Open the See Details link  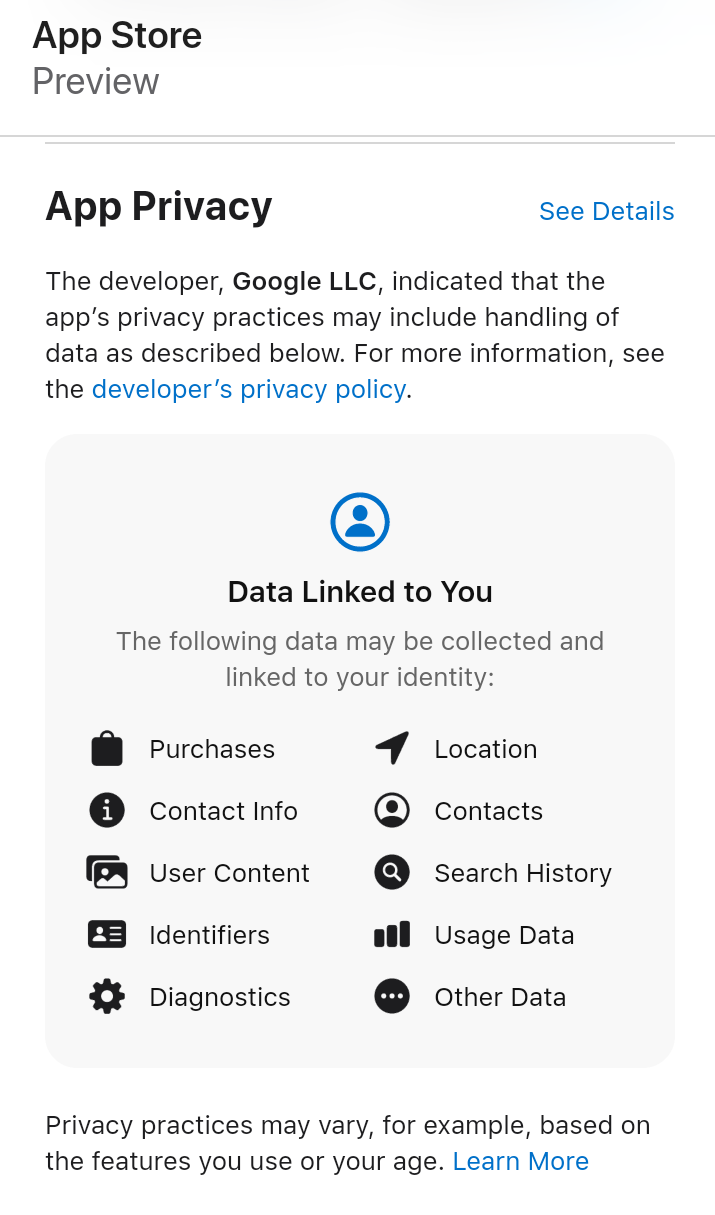[x=606, y=212]
